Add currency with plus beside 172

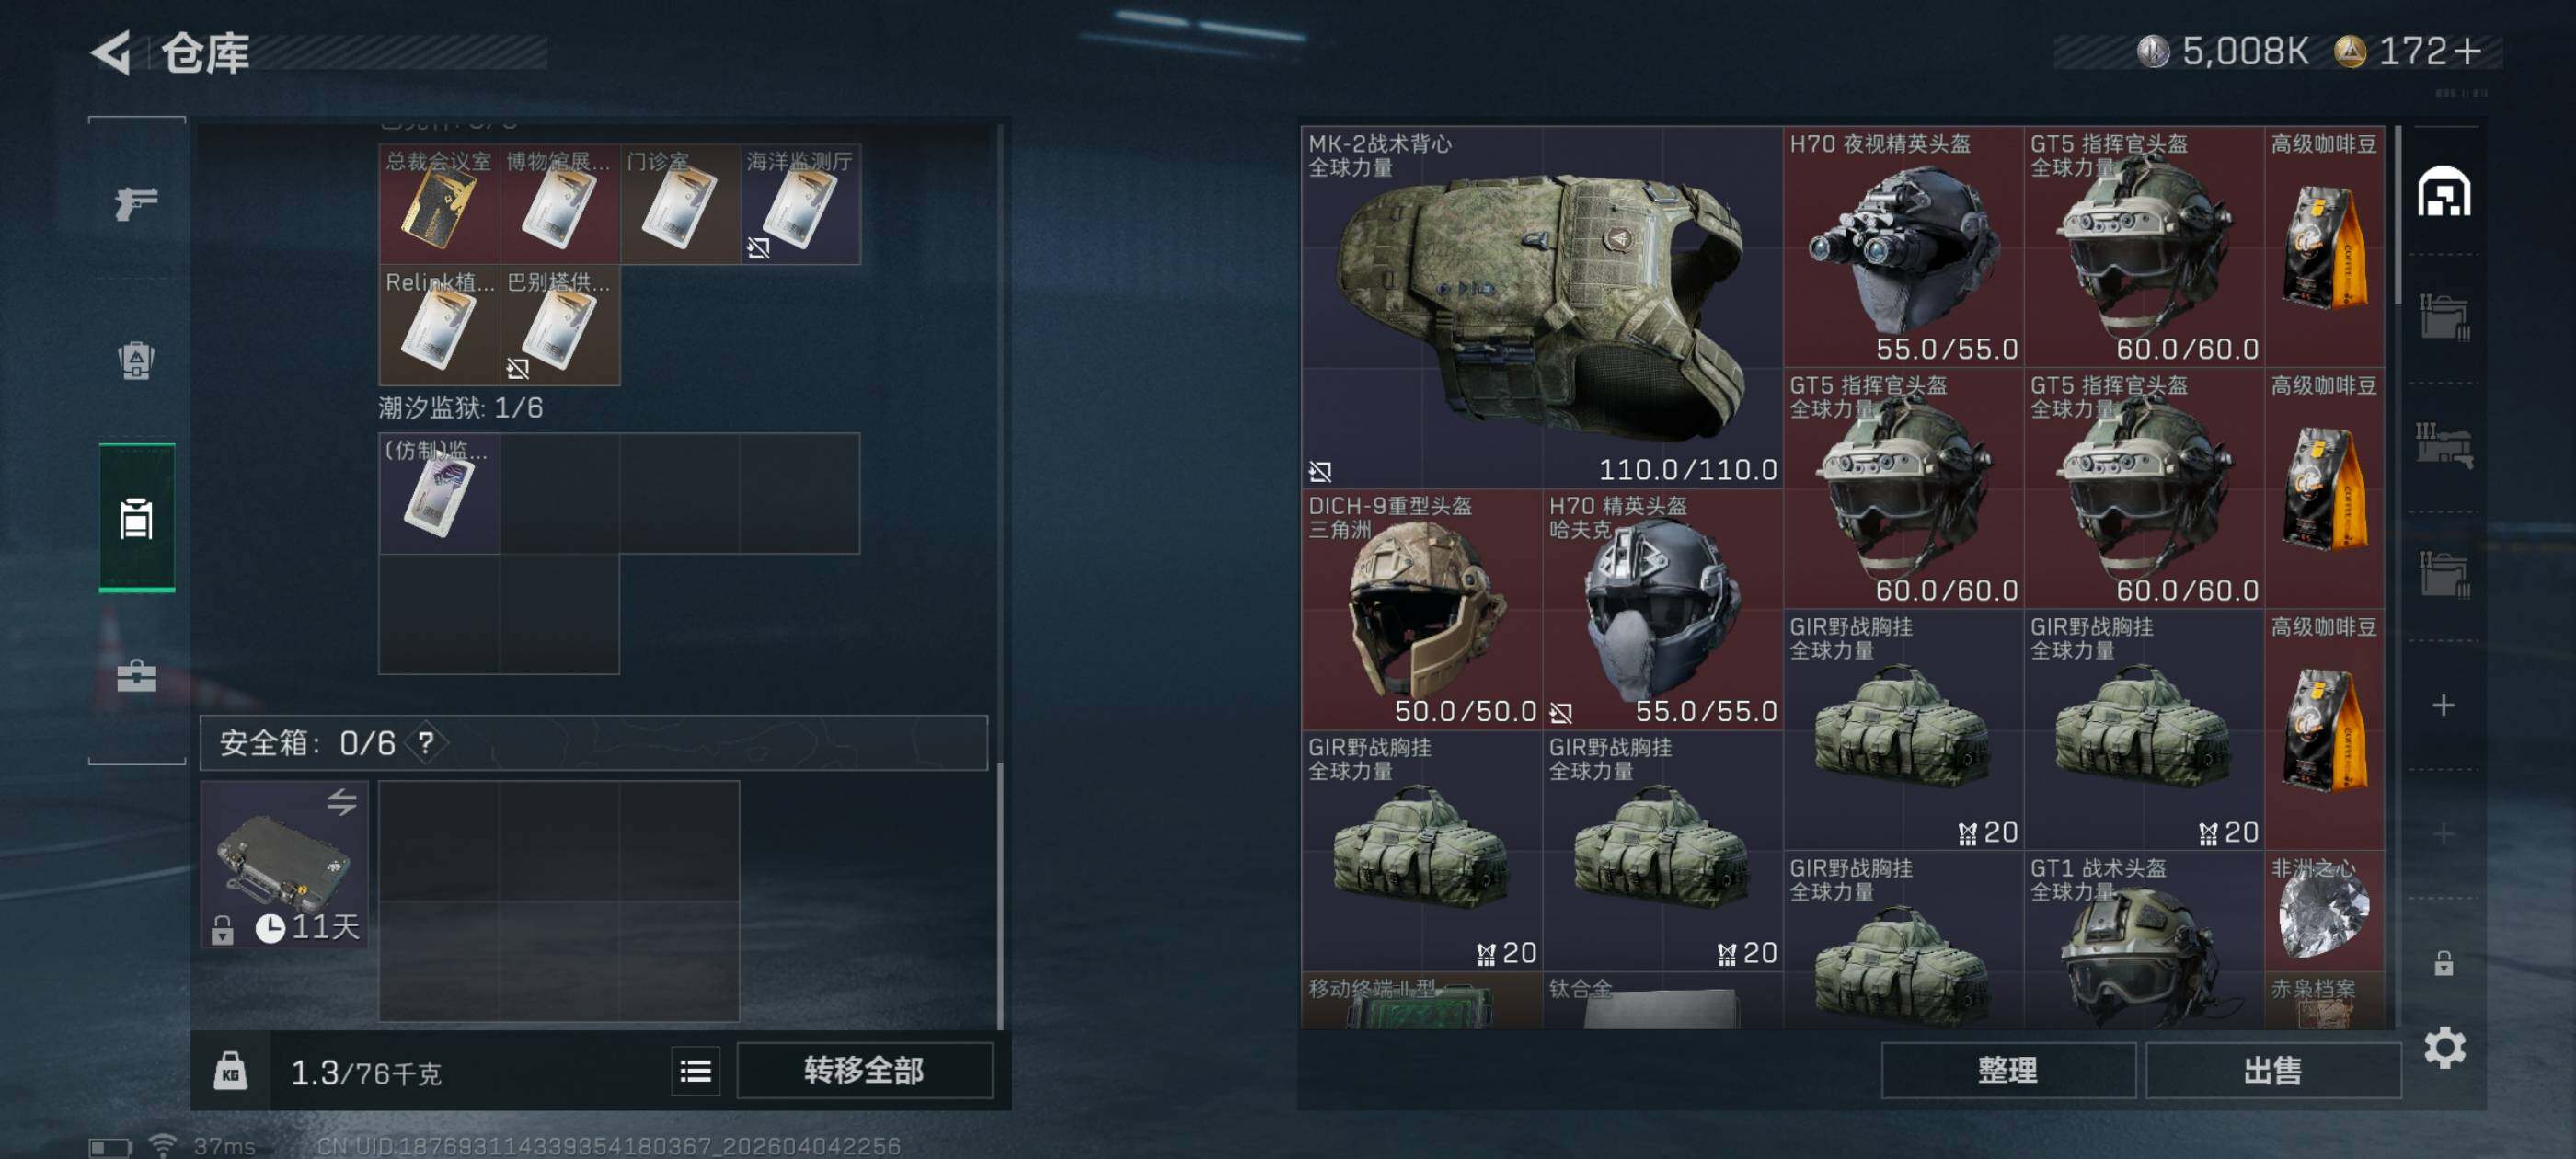point(2468,51)
